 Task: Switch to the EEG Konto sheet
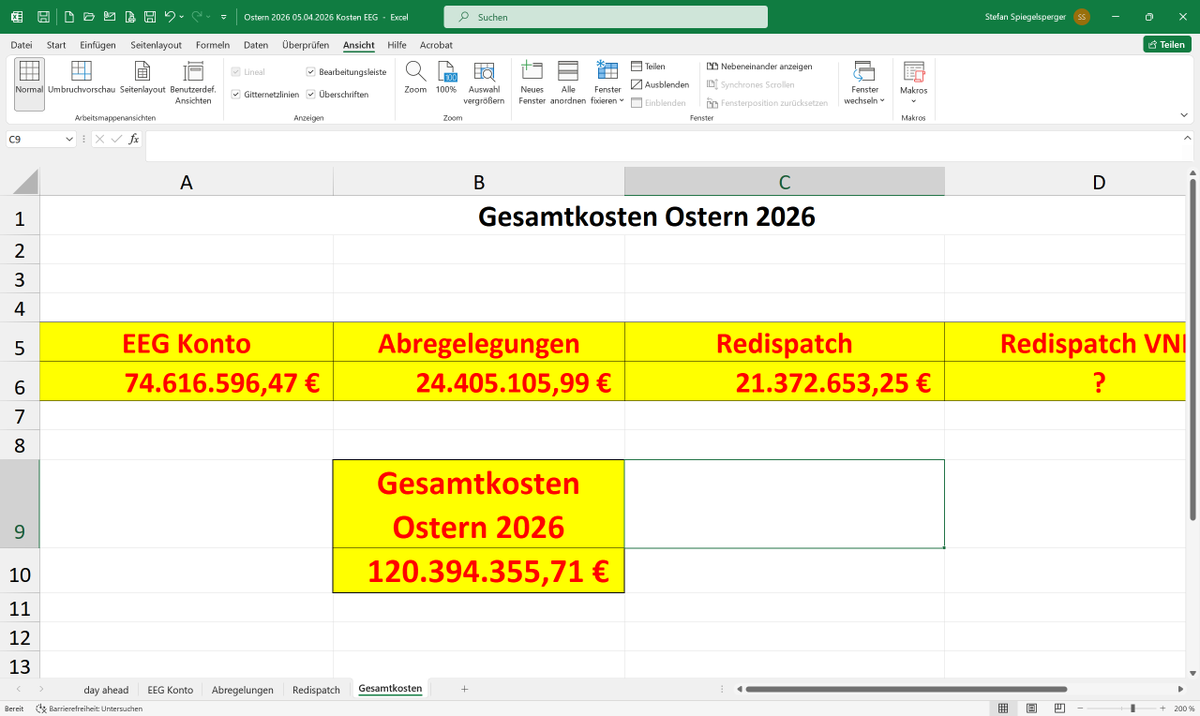[170, 690]
